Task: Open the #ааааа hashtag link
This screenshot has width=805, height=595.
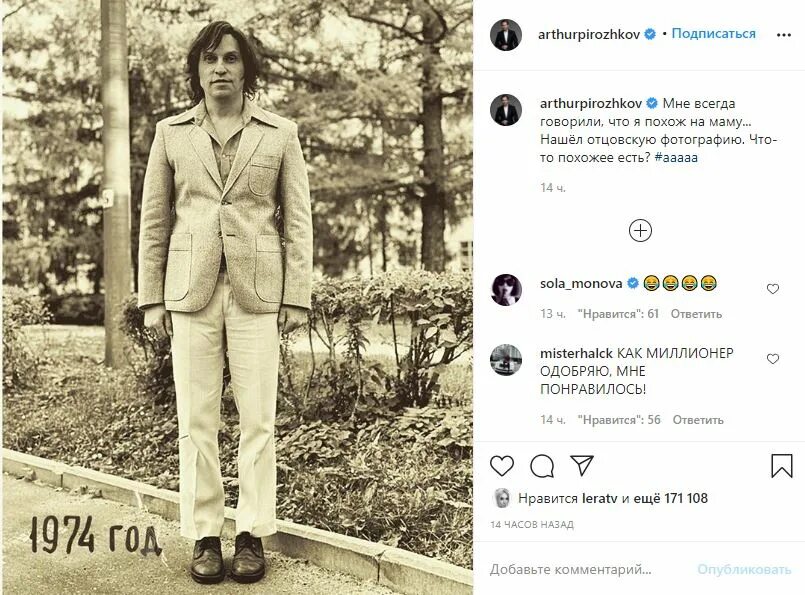Action: tap(676, 159)
